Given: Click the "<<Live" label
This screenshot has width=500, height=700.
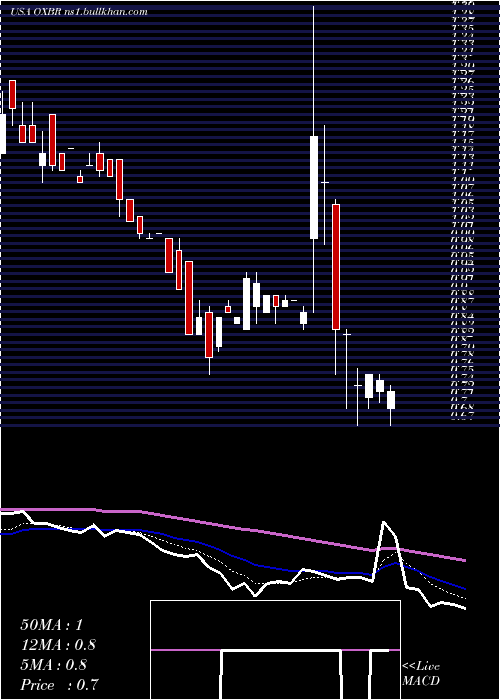Looking at the screenshot, I should [x=421, y=667].
